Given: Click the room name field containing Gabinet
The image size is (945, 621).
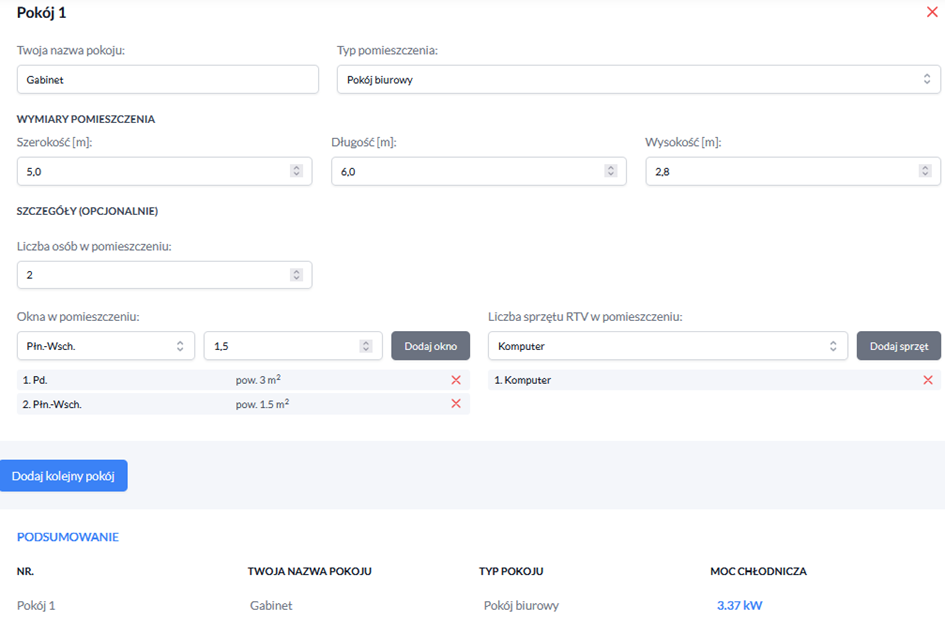Looking at the screenshot, I should tap(167, 80).
